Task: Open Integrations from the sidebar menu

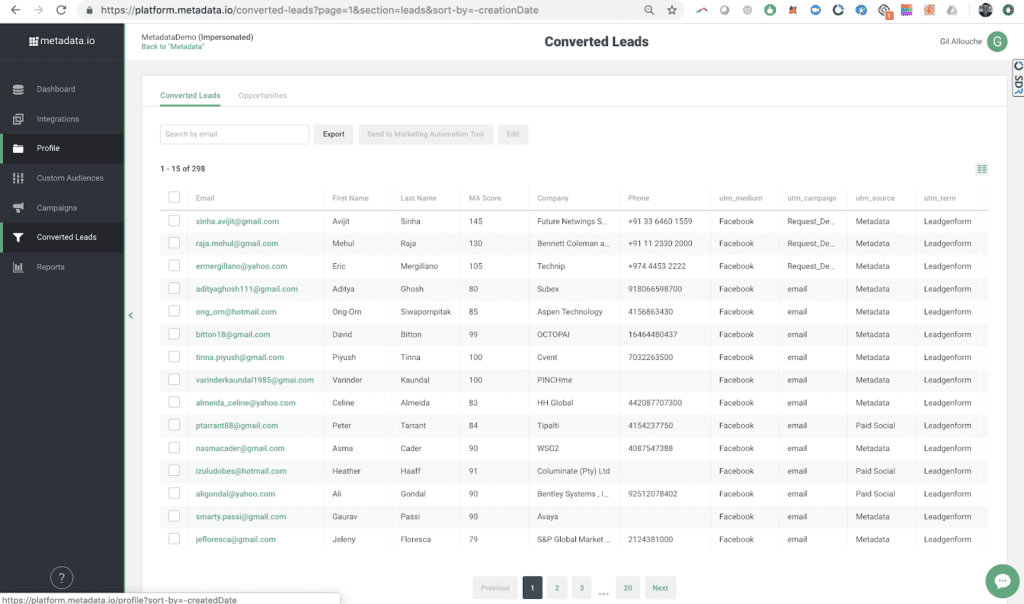Action: click(x=57, y=119)
